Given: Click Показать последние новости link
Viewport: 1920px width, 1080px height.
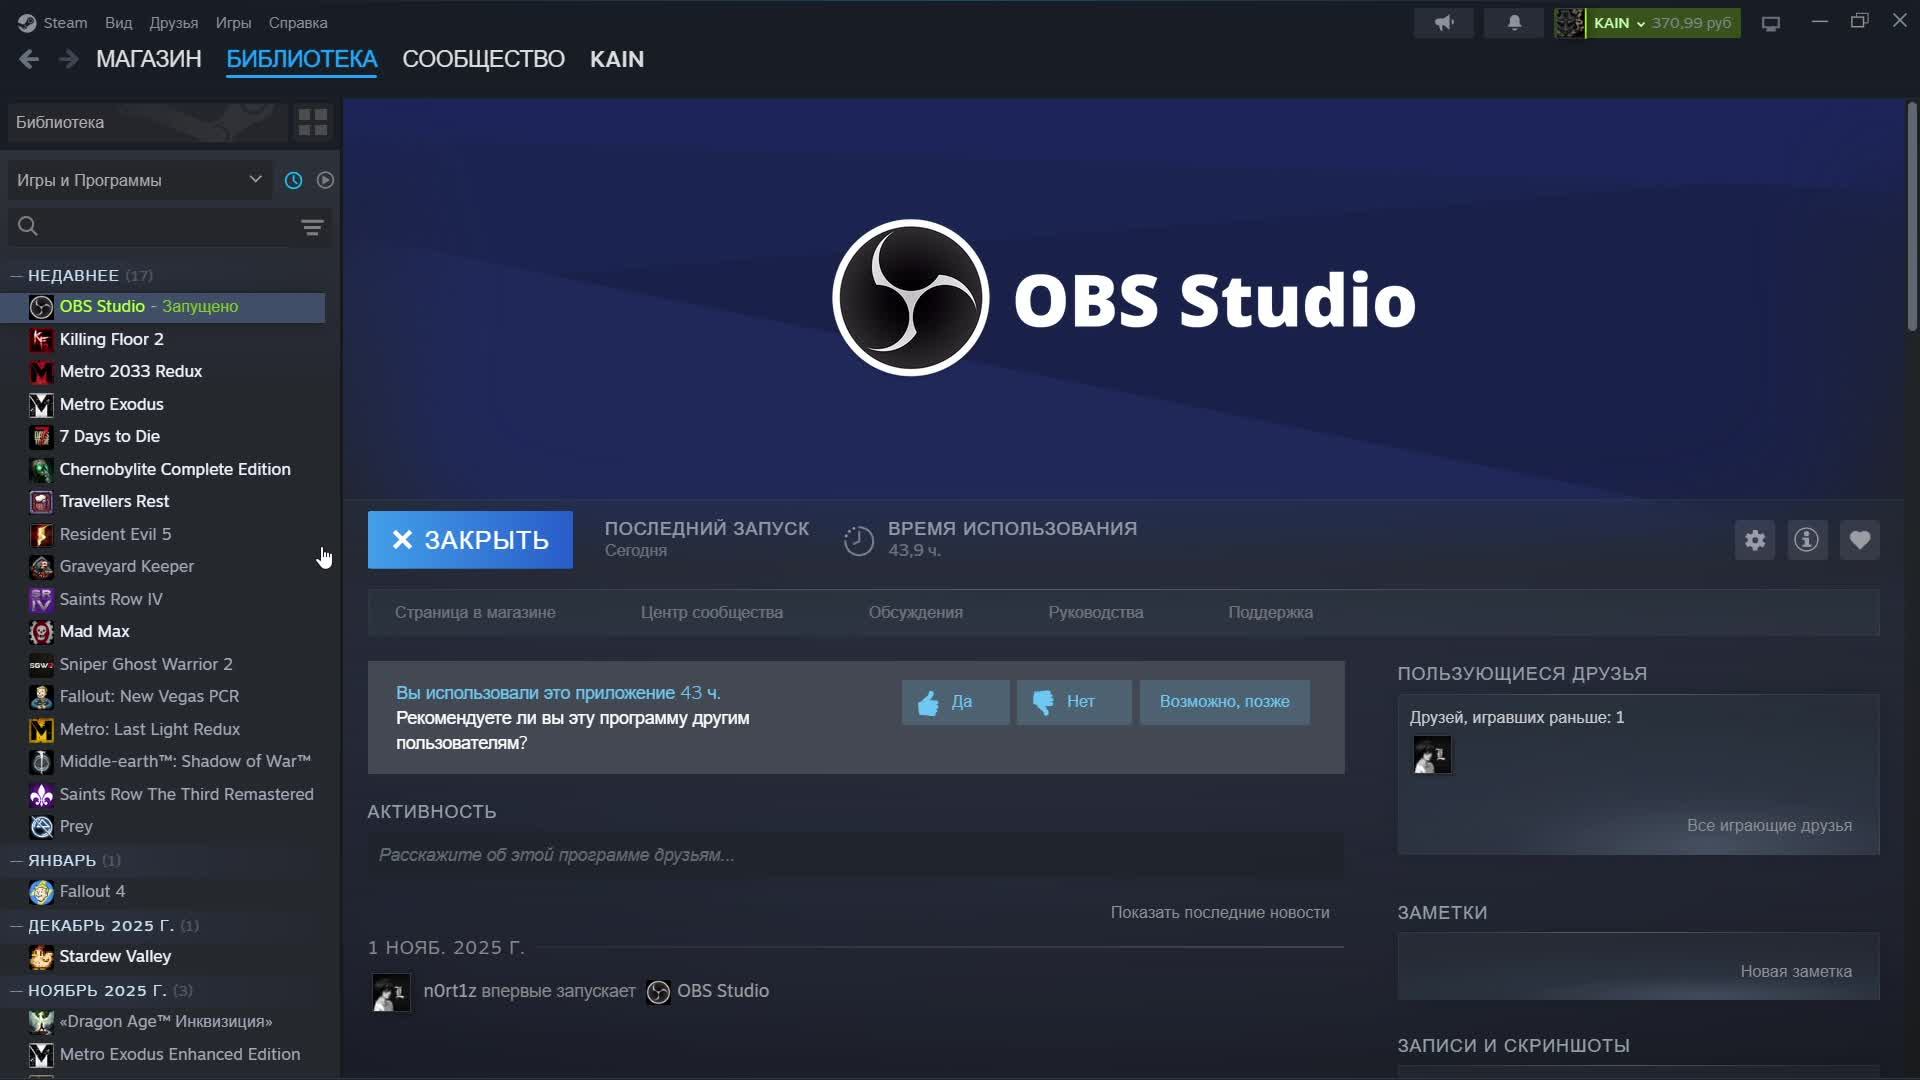Looking at the screenshot, I should (x=1219, y=912).
